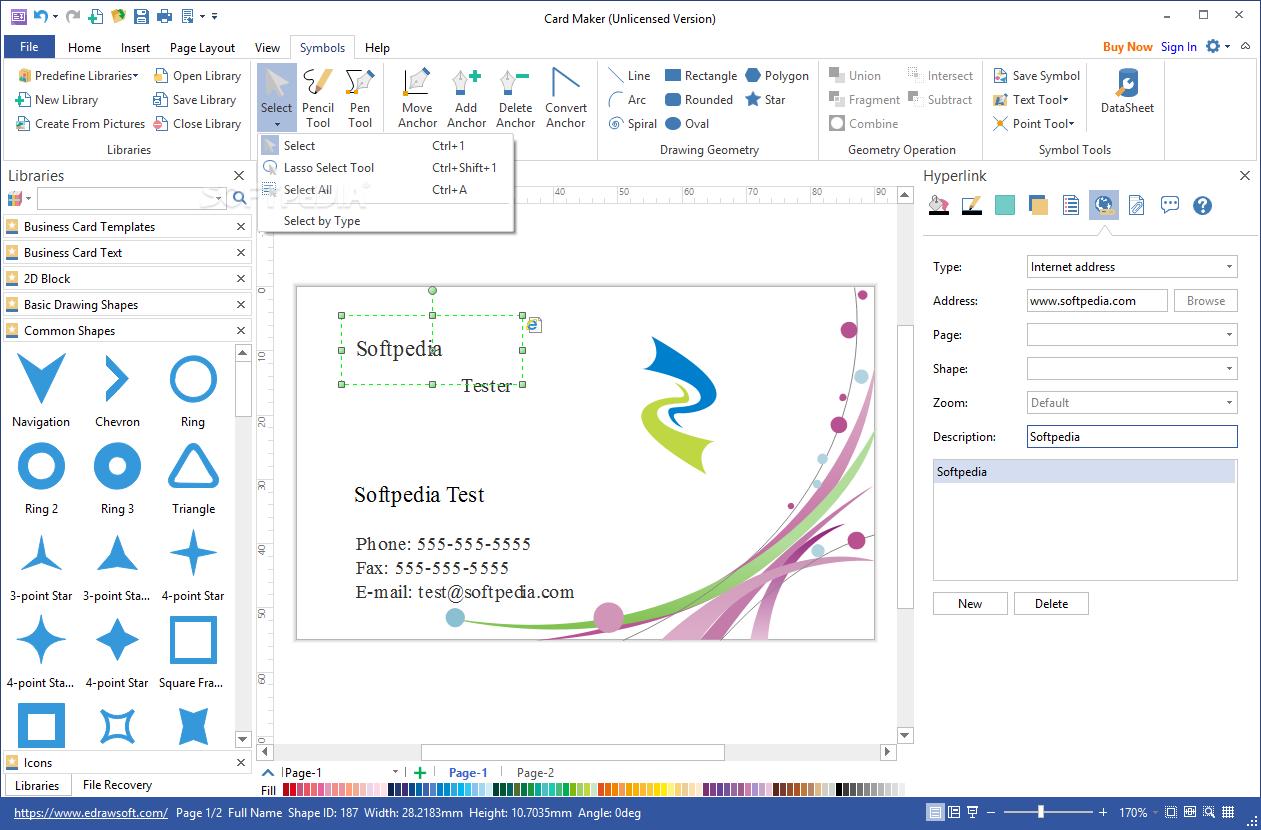1261x830 pixels.
Task: Select the Polygon geometry tool
Action: [777, 76]
